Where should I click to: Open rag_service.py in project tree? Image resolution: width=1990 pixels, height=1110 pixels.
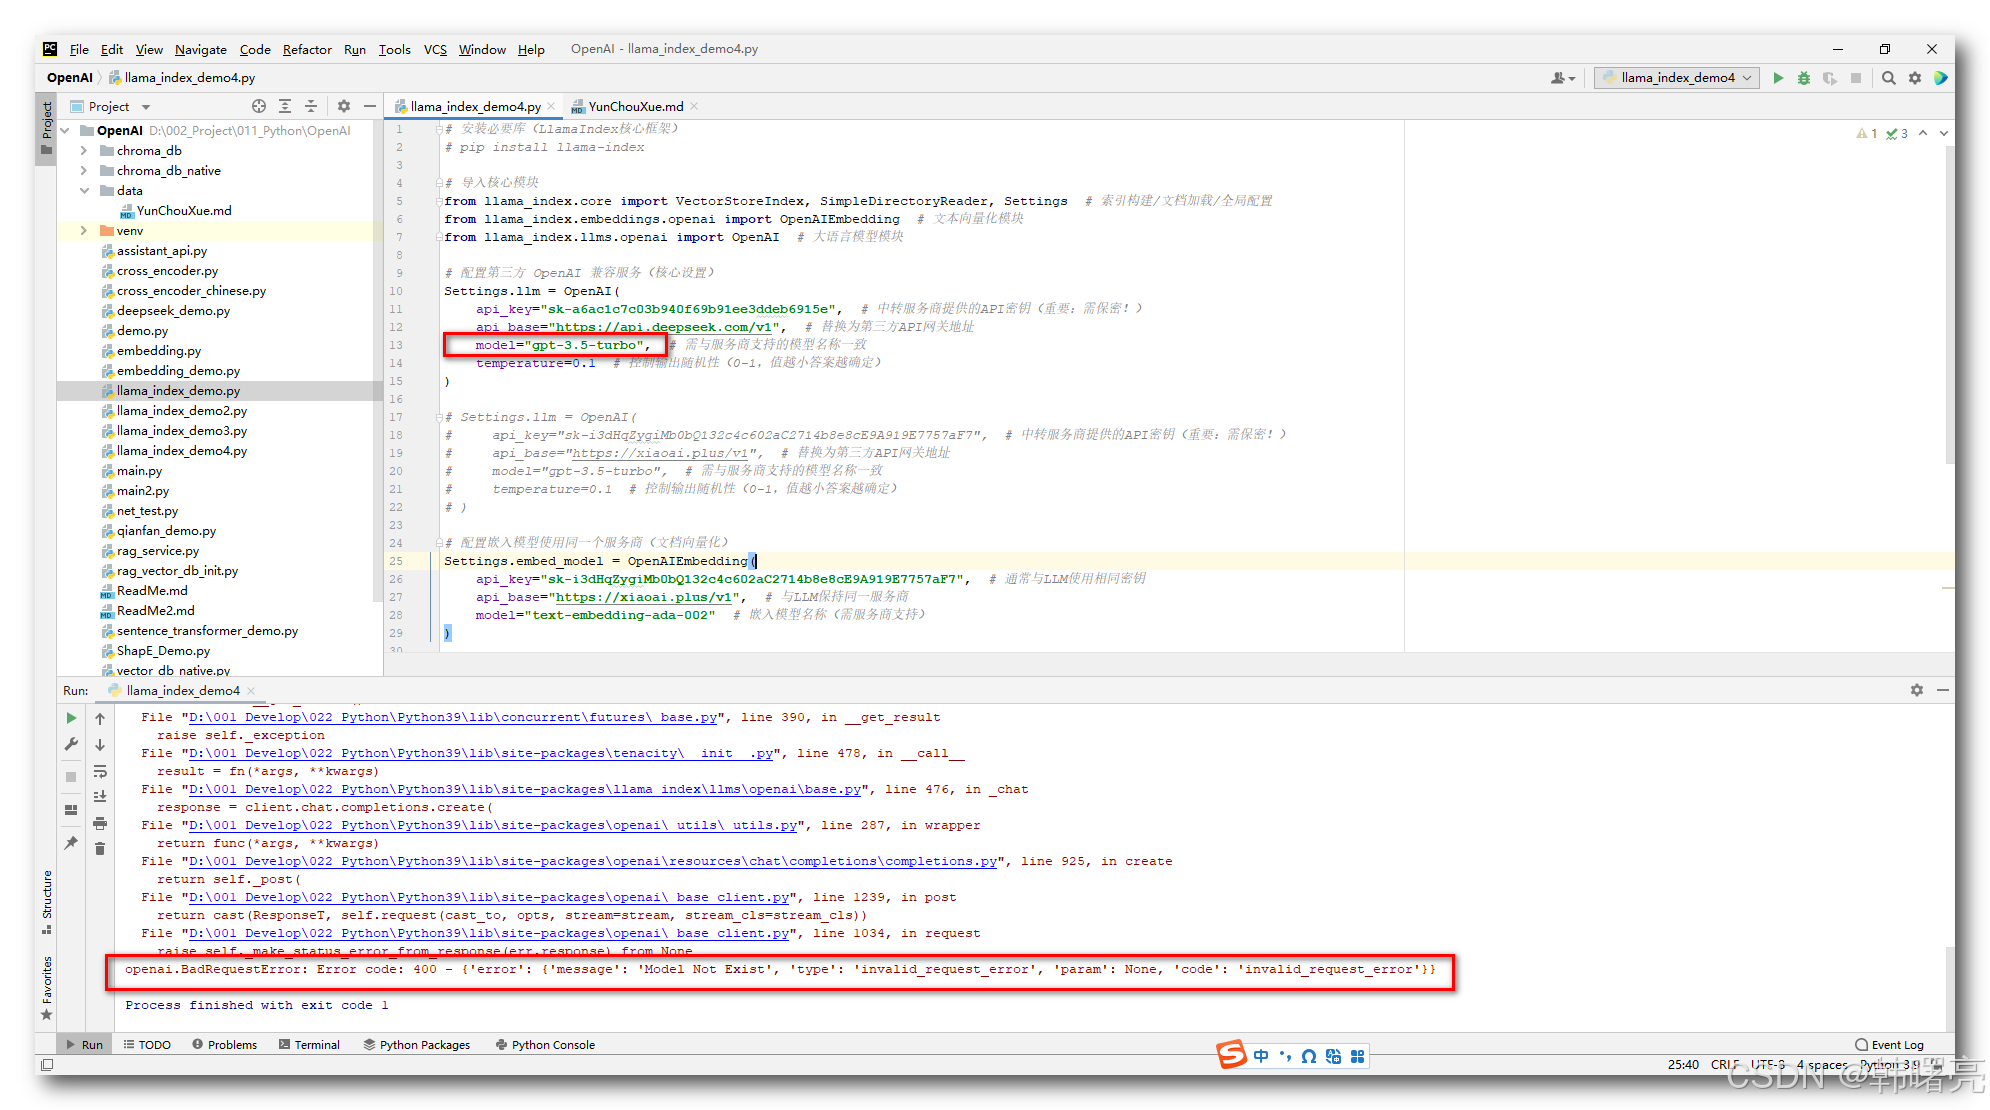tap(157, 551)
